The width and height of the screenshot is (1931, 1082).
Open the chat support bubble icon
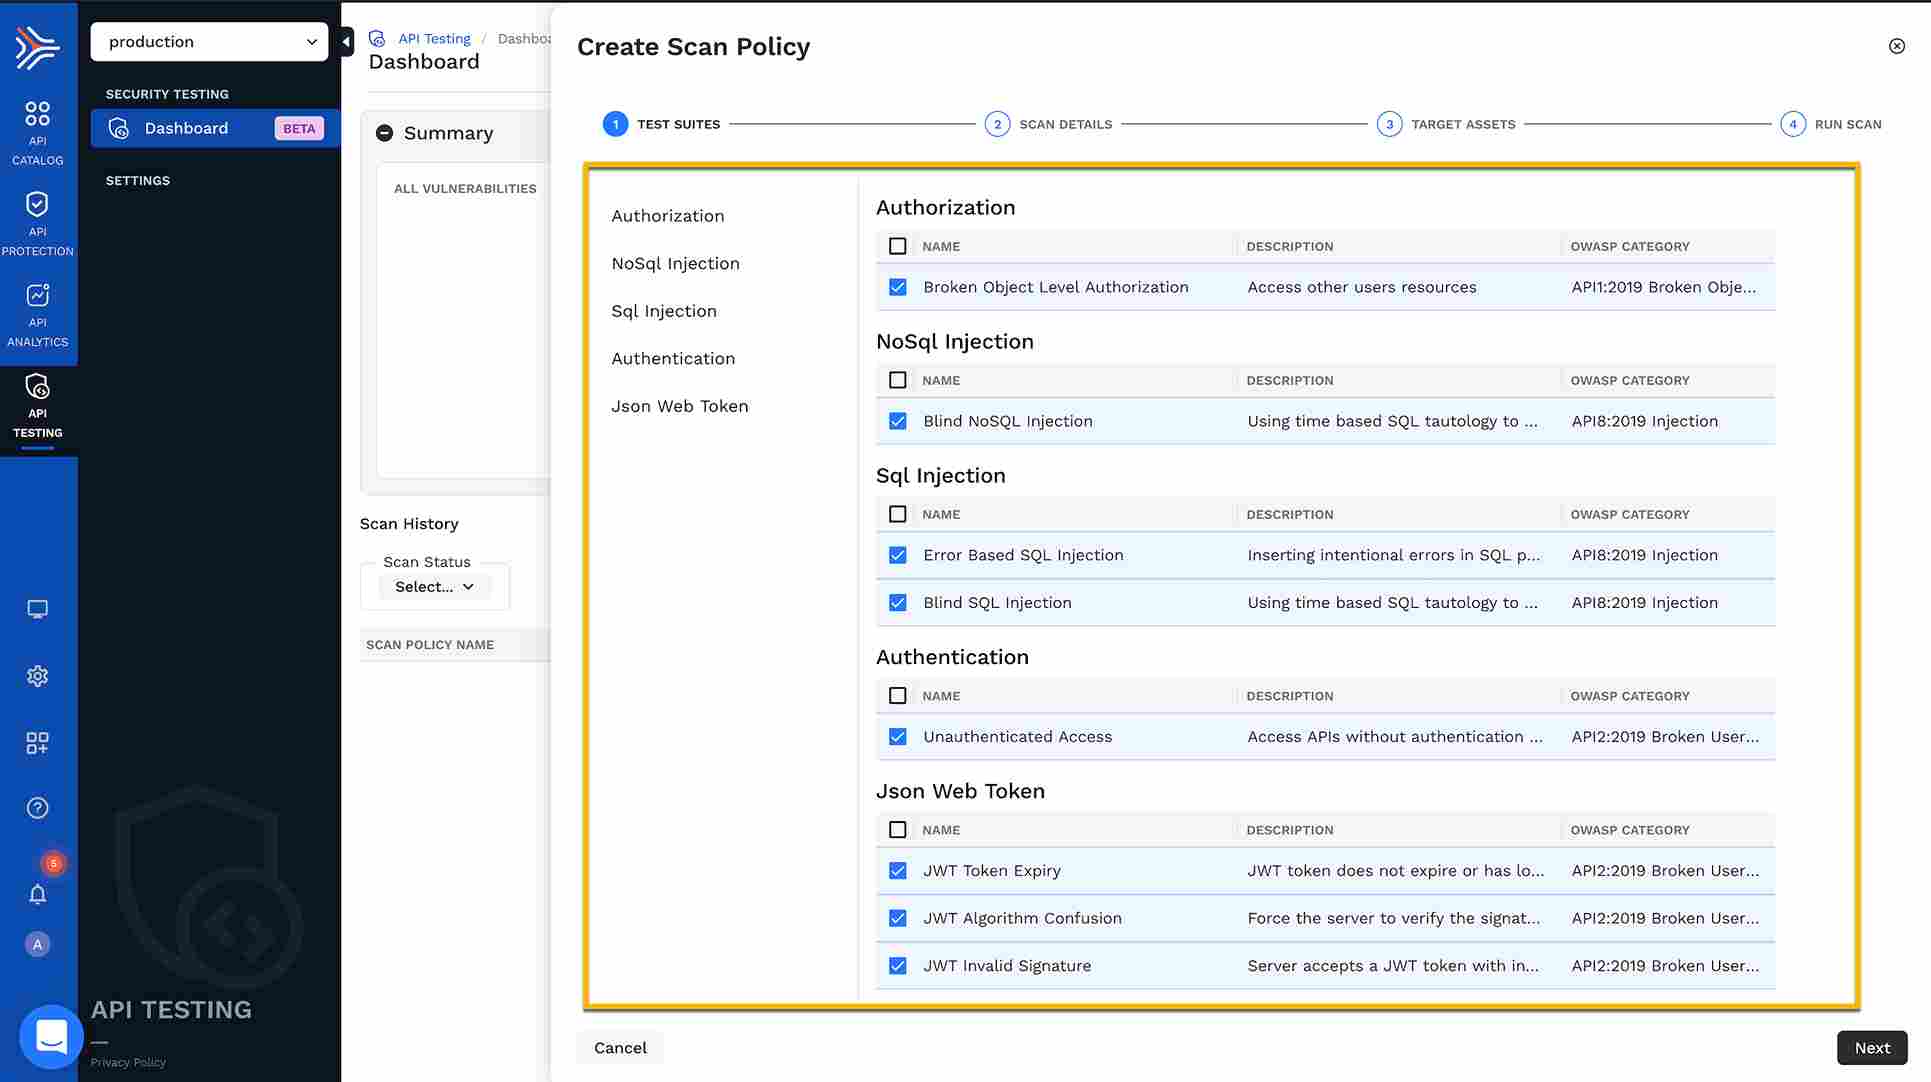51,1036
